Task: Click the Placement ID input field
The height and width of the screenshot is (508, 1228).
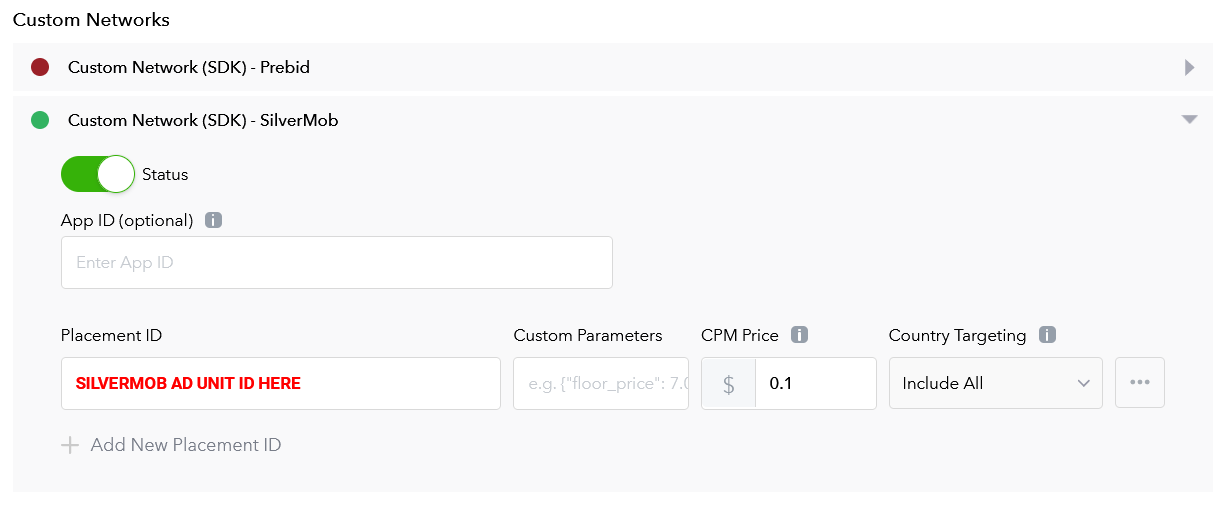Action: click(x=280, y=383)
